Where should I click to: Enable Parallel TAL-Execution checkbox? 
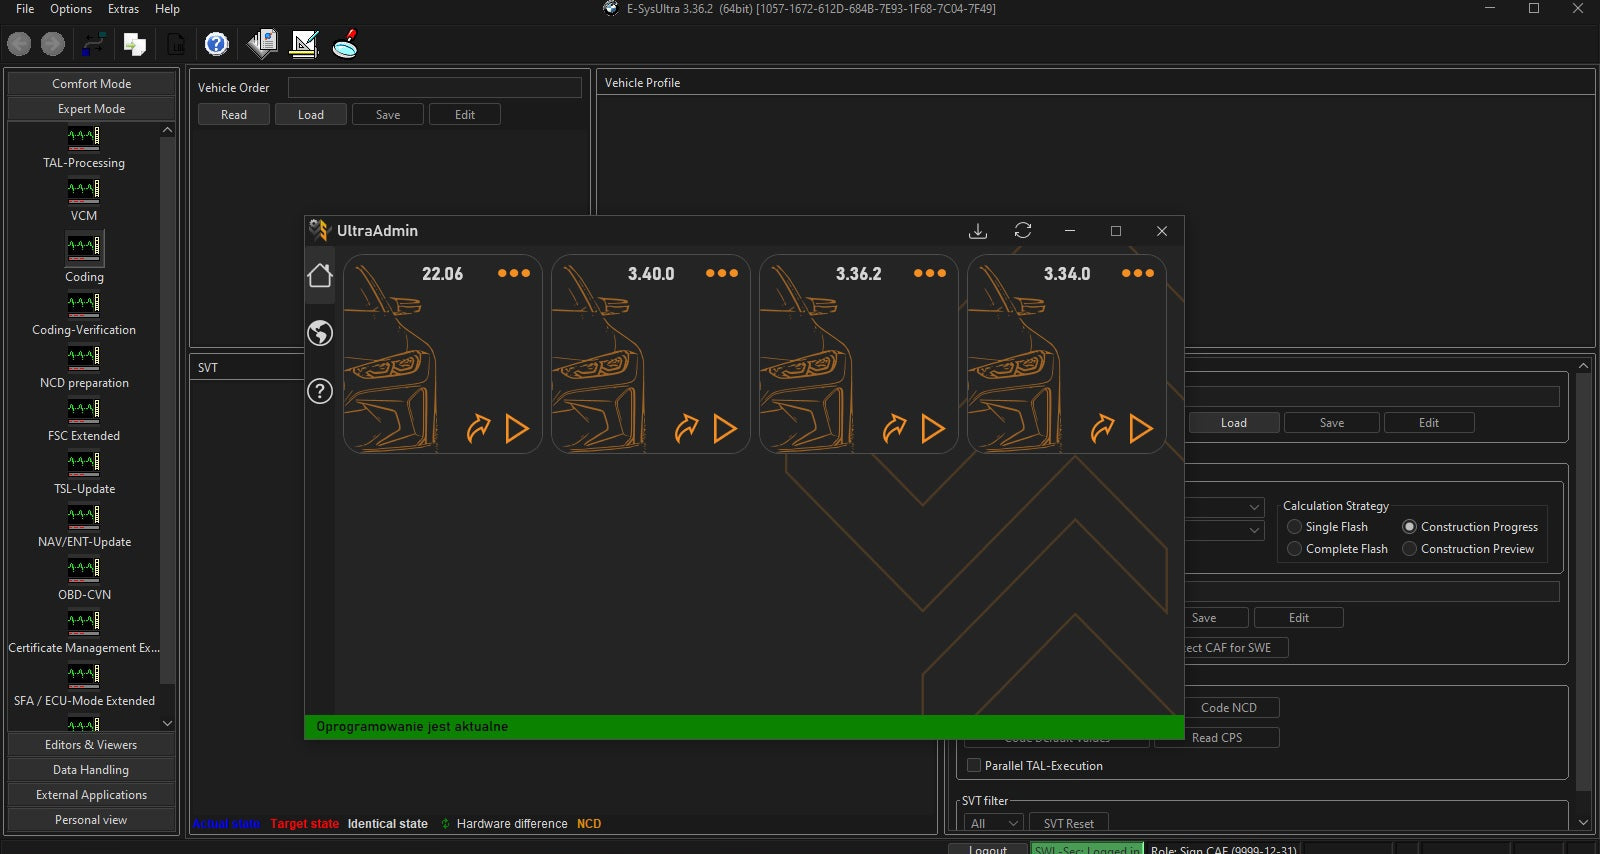(974, 766)
